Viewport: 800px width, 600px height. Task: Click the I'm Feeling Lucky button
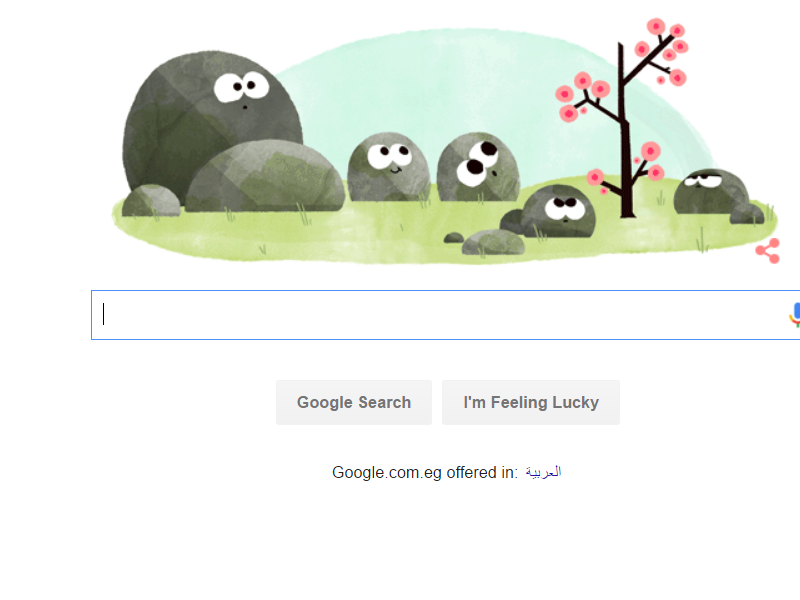[x=531, y=402]
